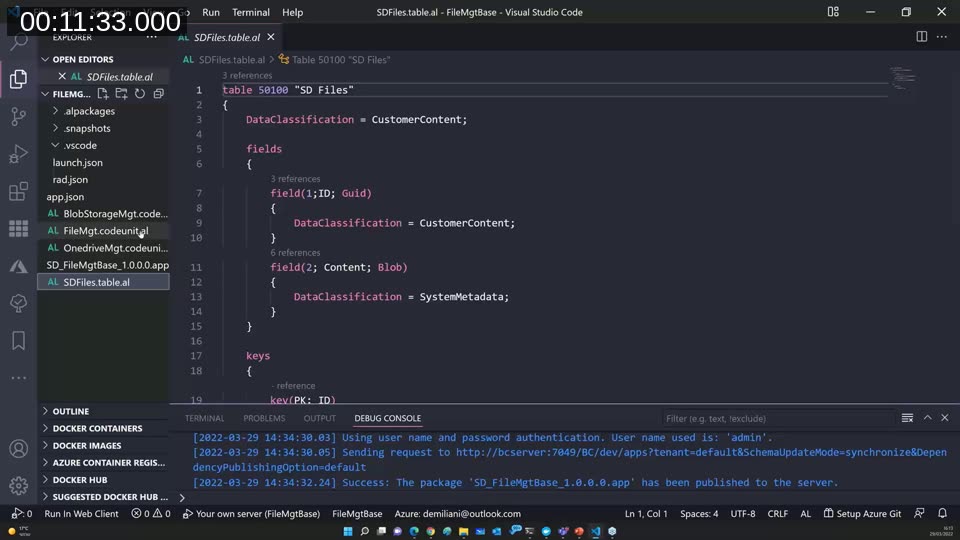The image size is (960, 540).
Task: Maximize the panel with chevron up
Action: tap(928, 418)
